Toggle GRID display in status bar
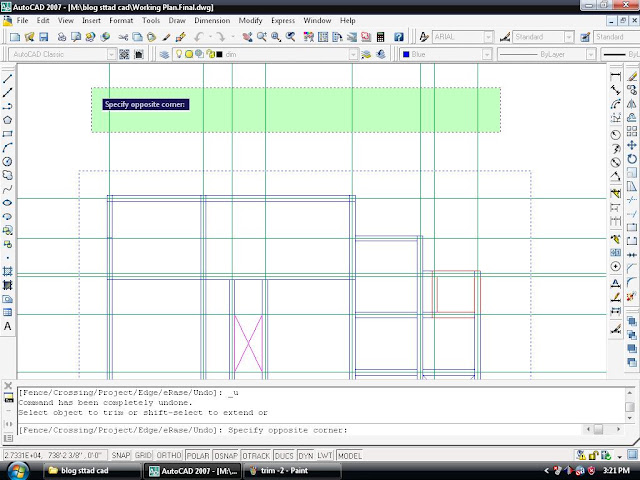 coord(143,455)
